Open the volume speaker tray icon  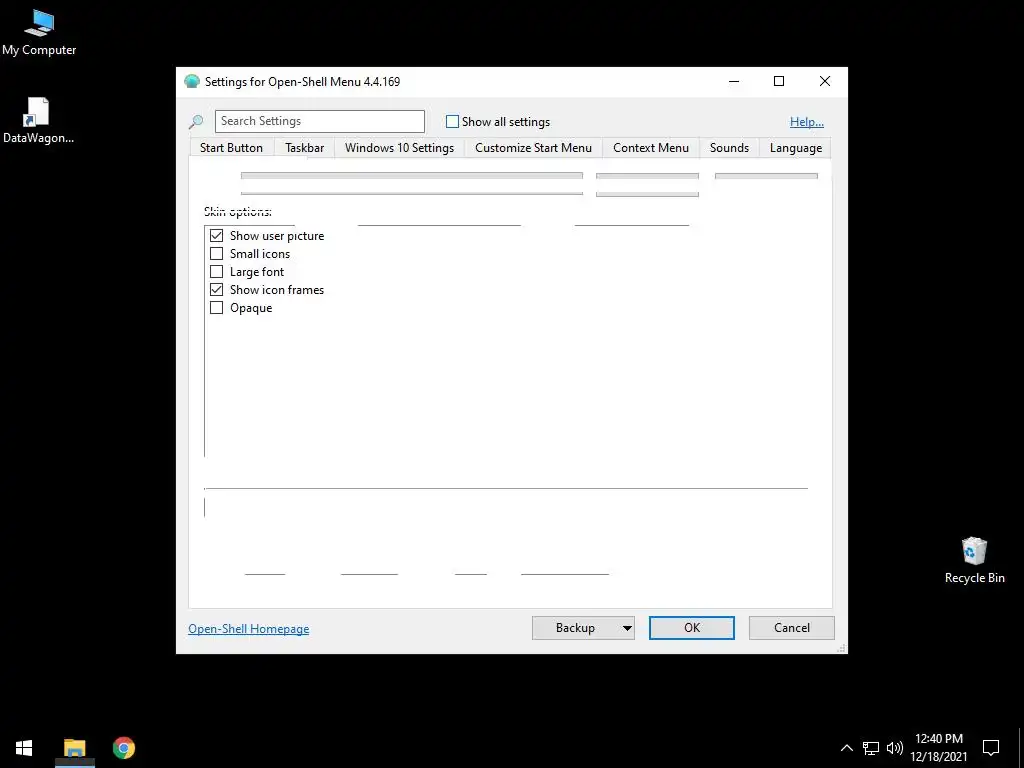[895, 748]
